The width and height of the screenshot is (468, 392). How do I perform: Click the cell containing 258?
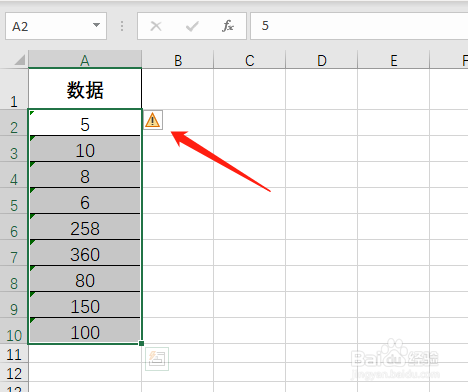[85, 227]
